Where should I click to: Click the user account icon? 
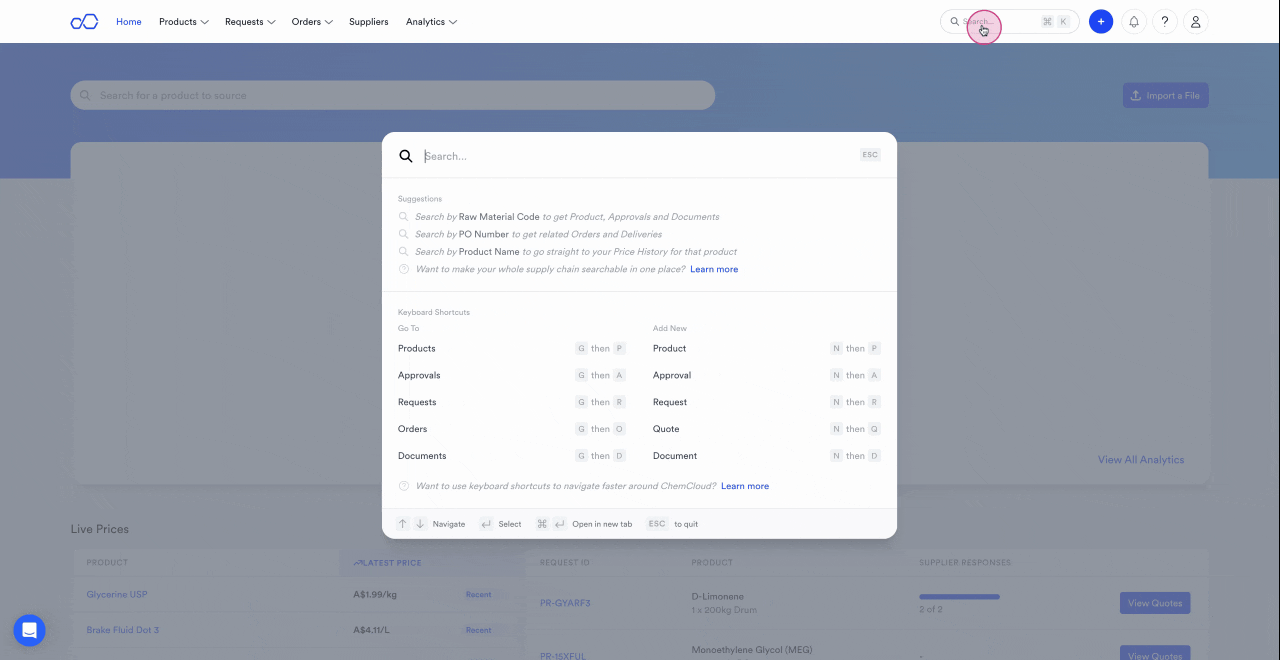pos(1195,21)
